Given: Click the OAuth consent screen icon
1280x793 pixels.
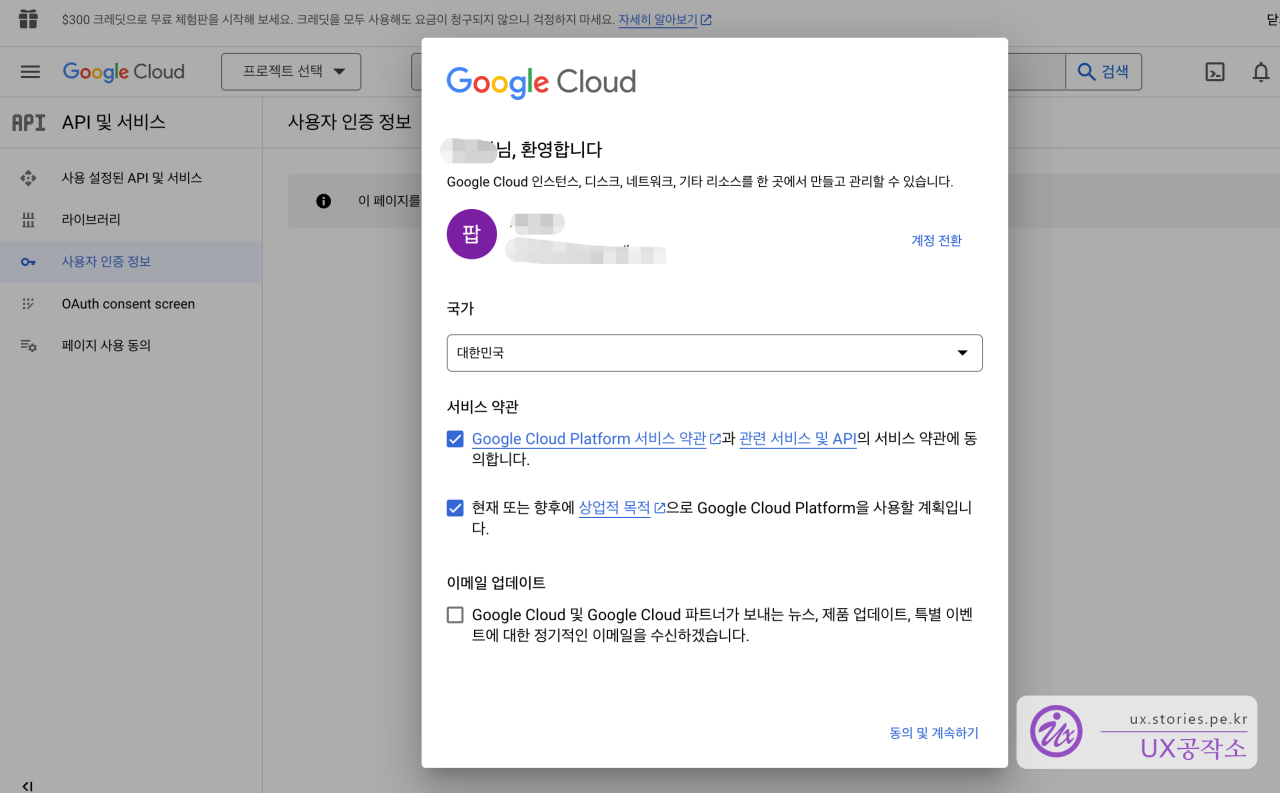Looking at the screenshot, I should (x=28, y=304).
